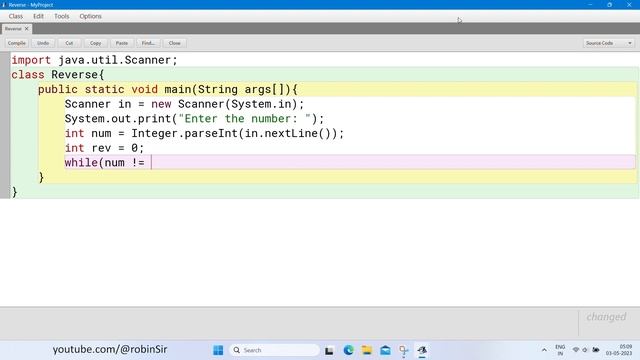Open the Find... dialog button
640x360 pixels.
click(x=148, y=43)
